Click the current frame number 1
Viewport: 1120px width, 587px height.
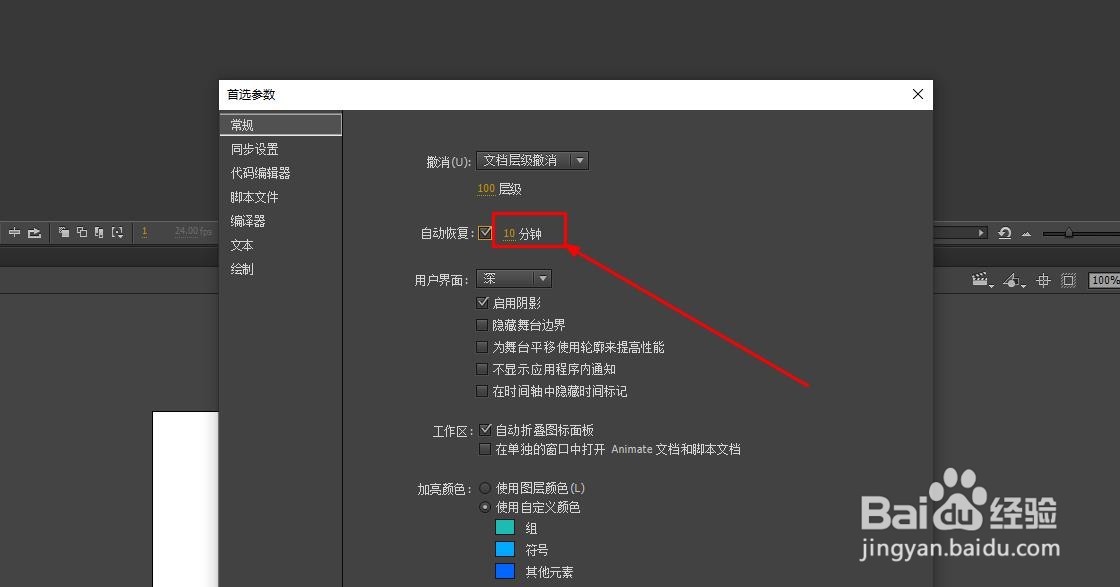144,231
